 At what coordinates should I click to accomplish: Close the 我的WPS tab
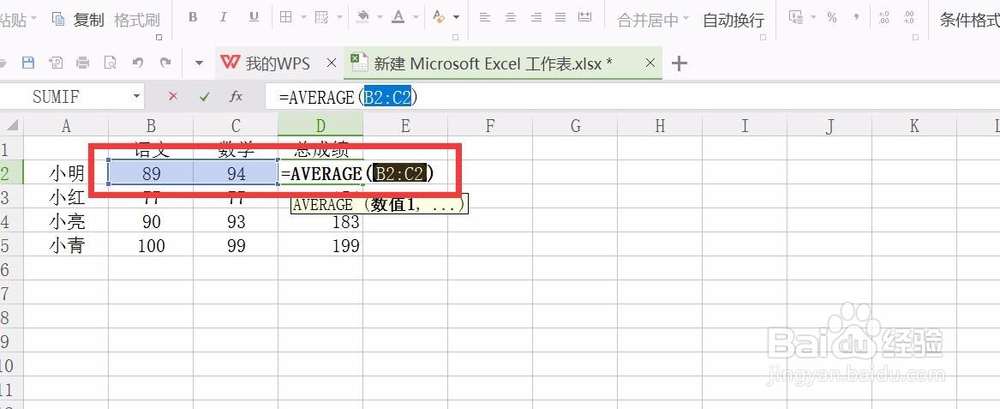point(331,63)
